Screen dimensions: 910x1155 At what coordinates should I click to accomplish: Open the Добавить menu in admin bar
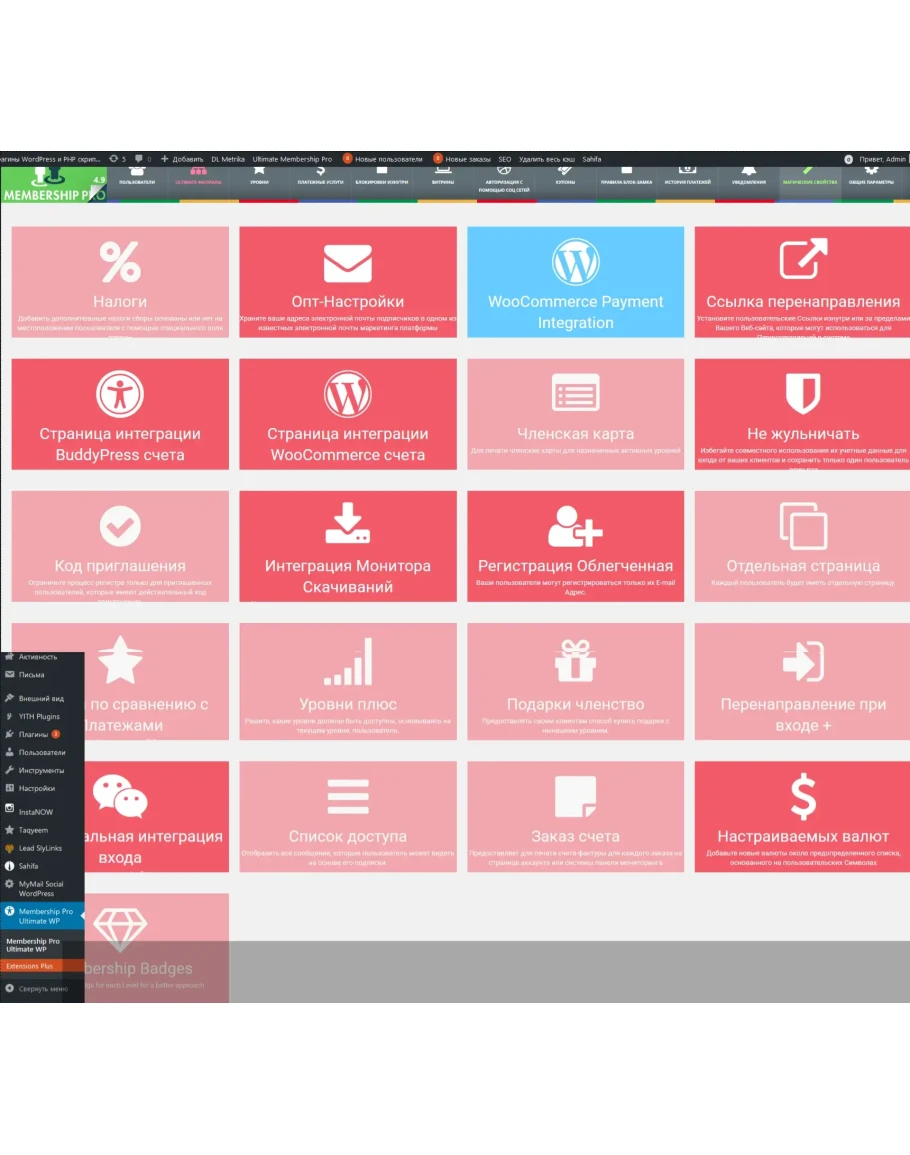click(x=182, y=159)
